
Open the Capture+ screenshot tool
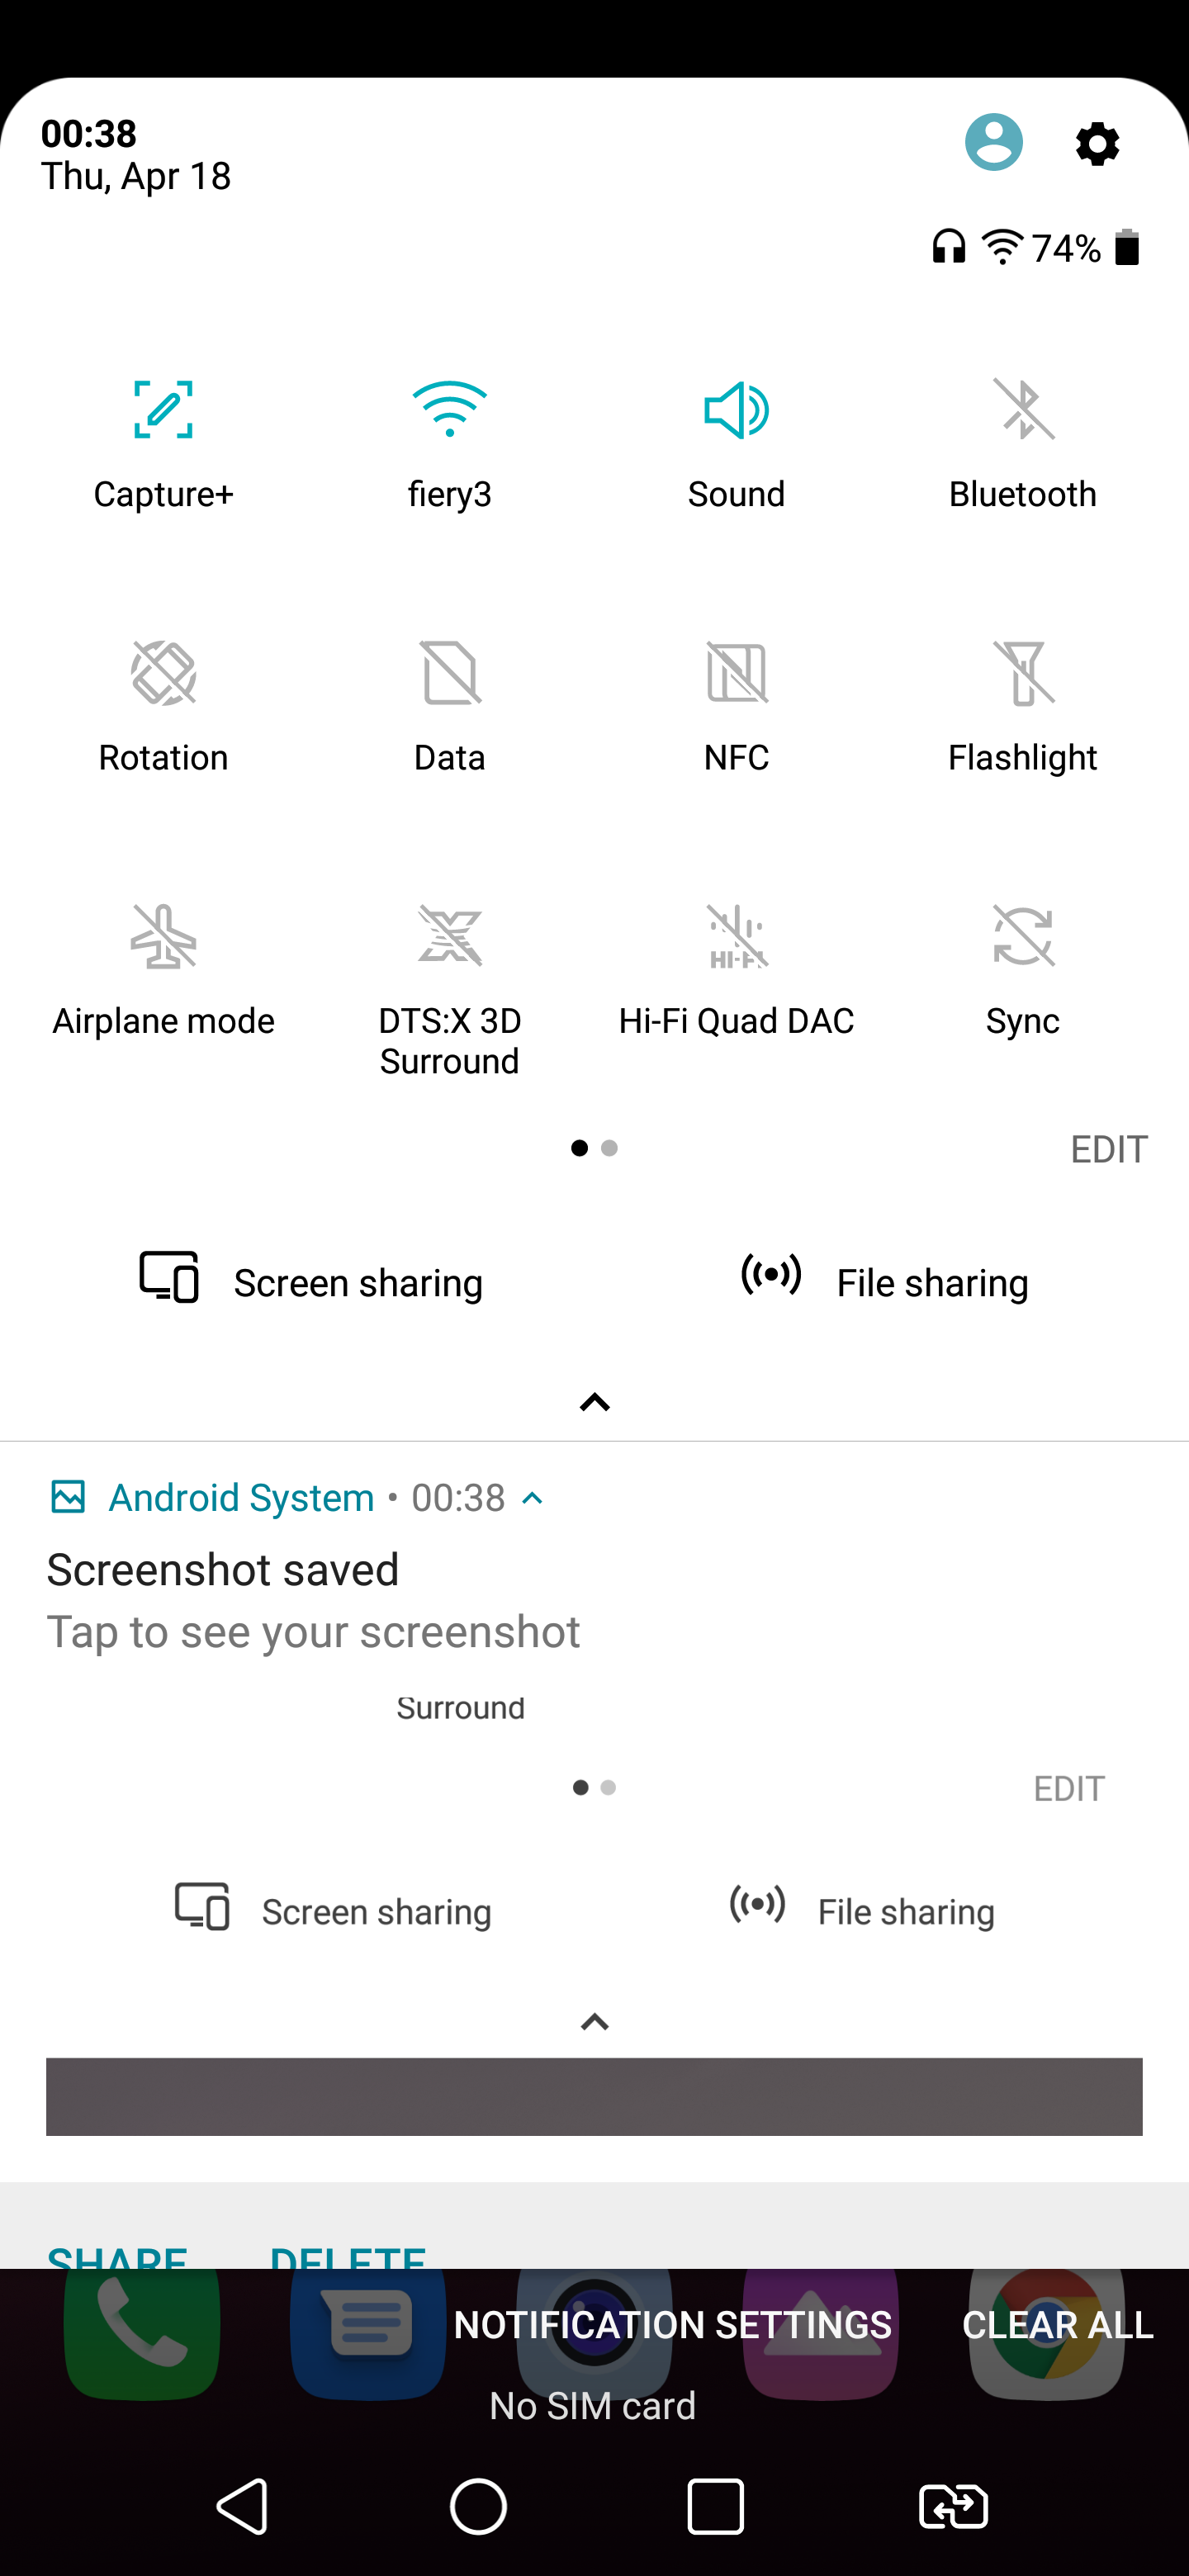tap(163, 410)
